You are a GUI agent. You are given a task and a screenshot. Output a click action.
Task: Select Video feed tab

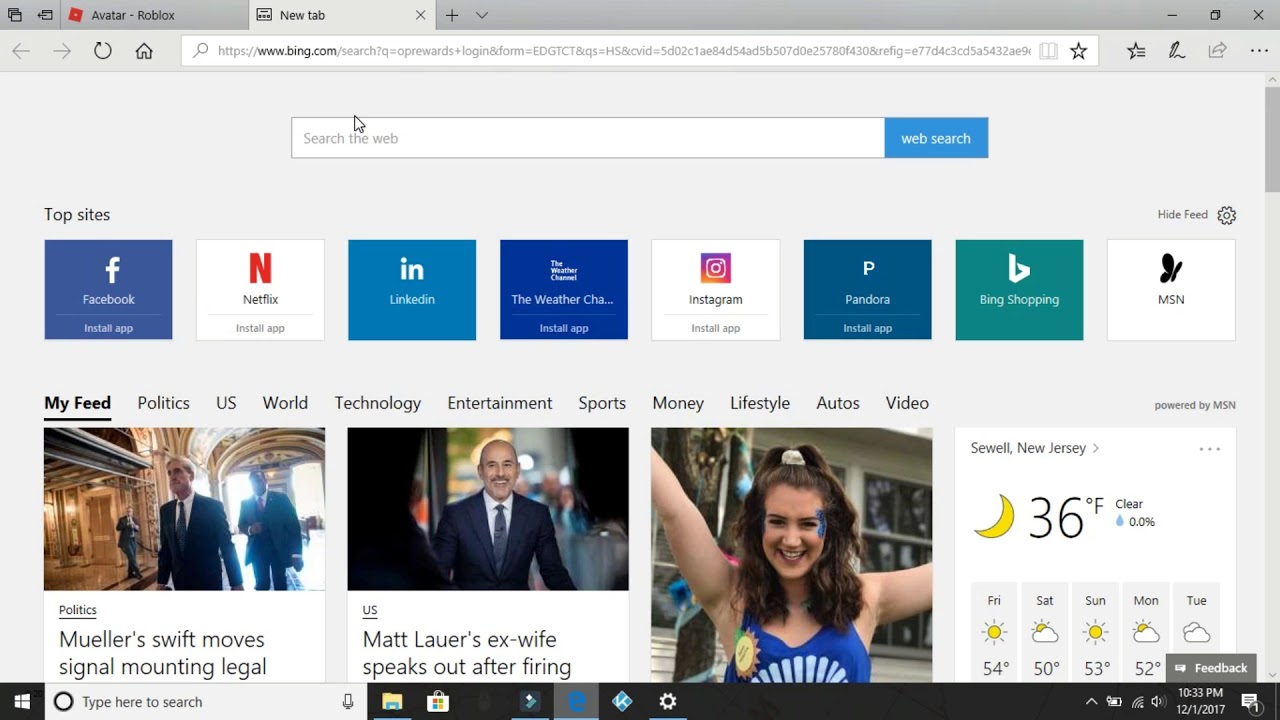click(x=907, y=403)
